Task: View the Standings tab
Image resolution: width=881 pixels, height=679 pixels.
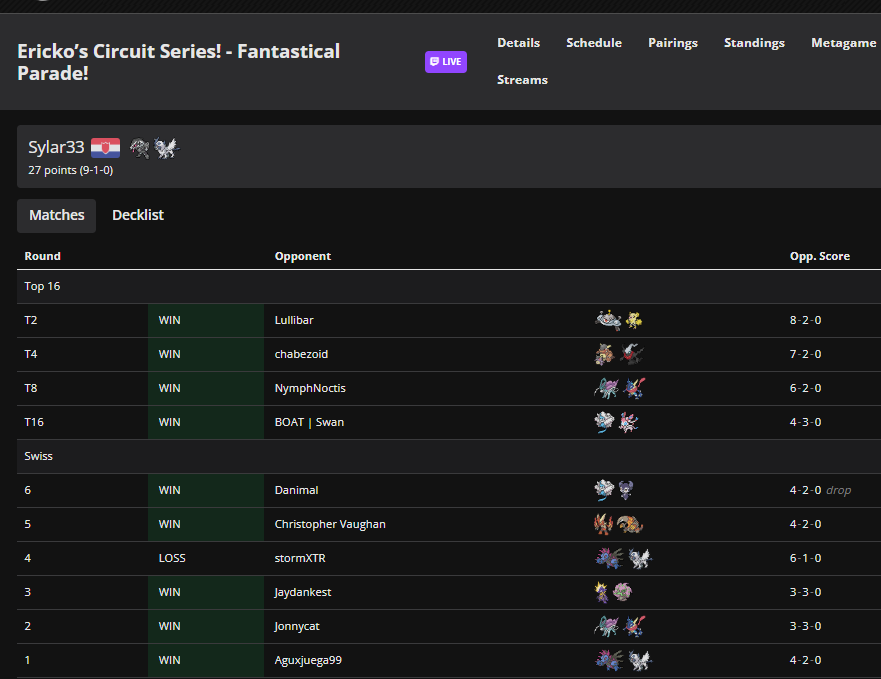Action: point(754,43)
